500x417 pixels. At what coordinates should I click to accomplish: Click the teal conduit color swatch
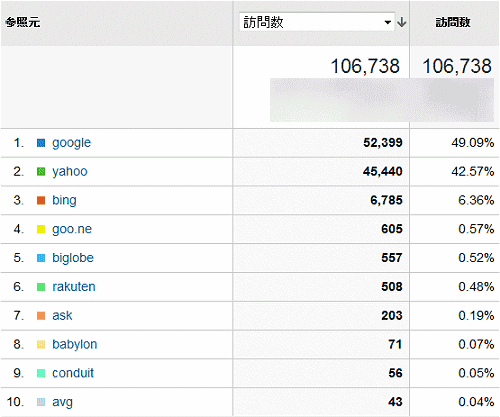pyautogui.click(x=41, y=373)
